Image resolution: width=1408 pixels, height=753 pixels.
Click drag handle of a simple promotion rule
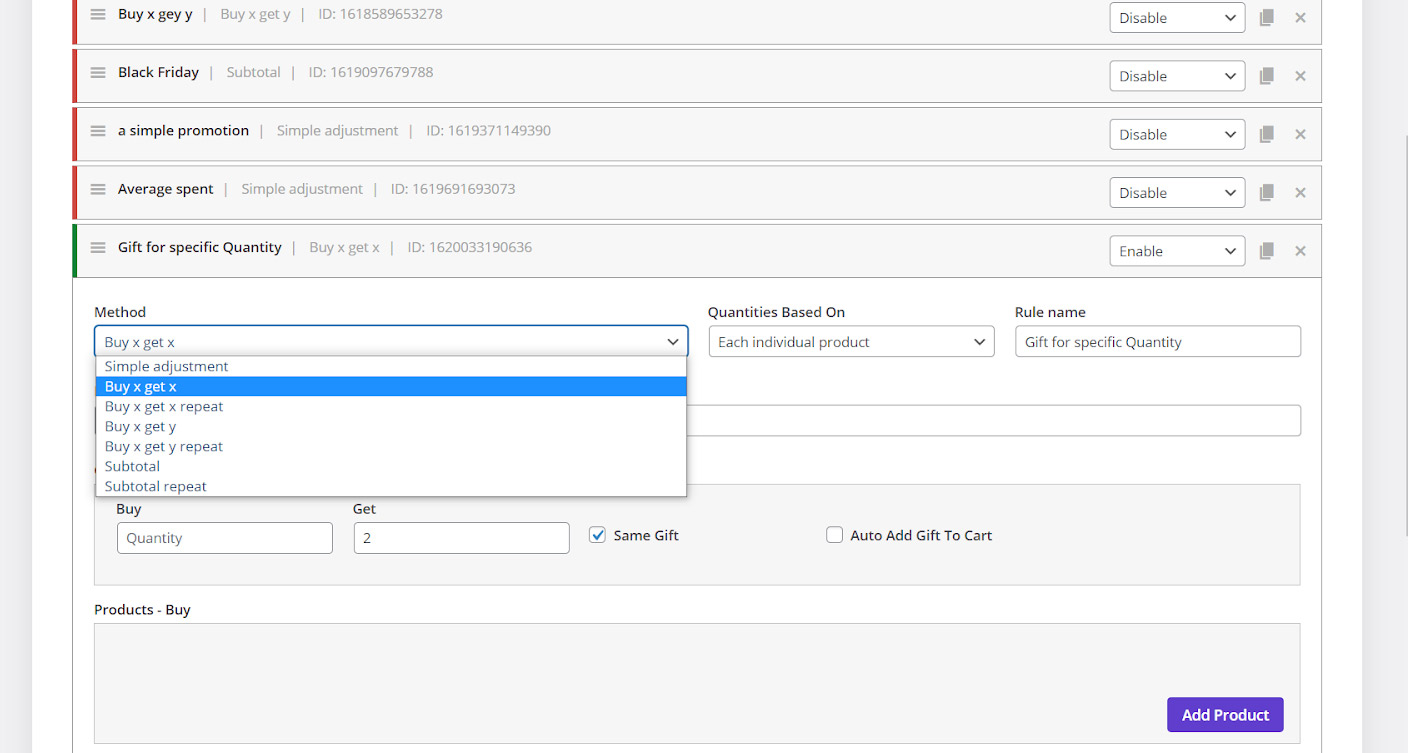[98, 131]
